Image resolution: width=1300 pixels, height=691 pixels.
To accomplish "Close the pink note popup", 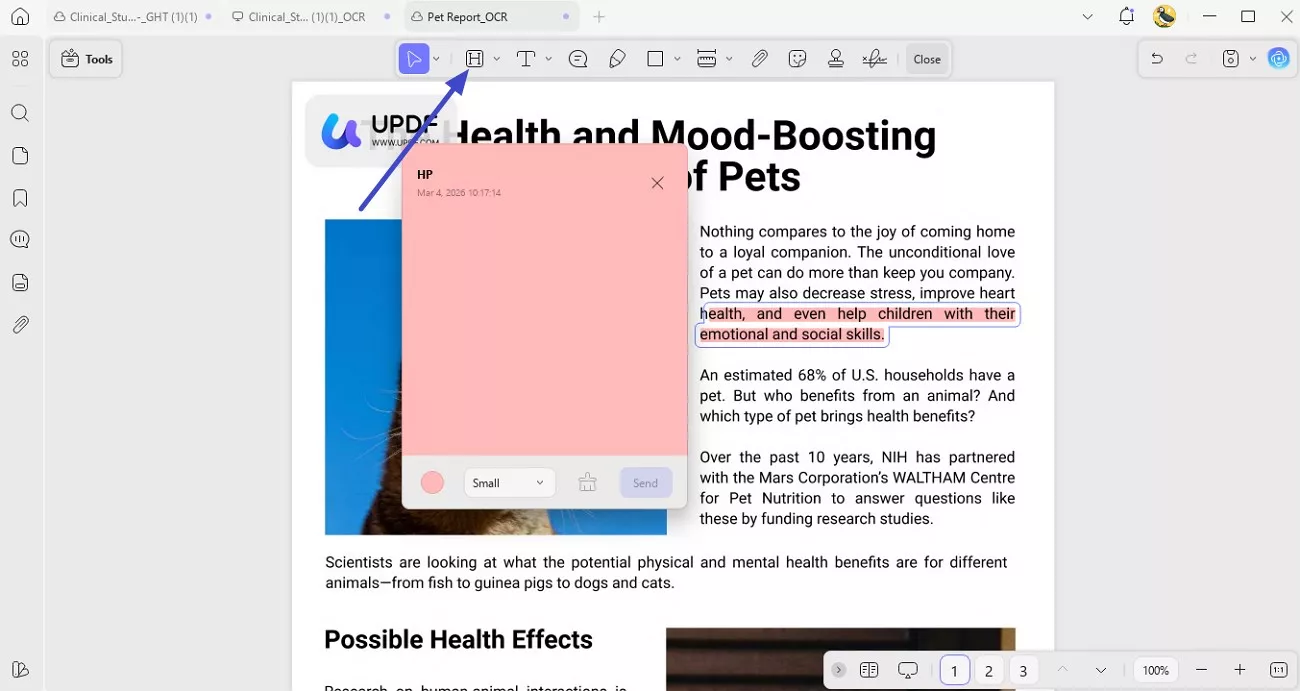I will point(657,183).
